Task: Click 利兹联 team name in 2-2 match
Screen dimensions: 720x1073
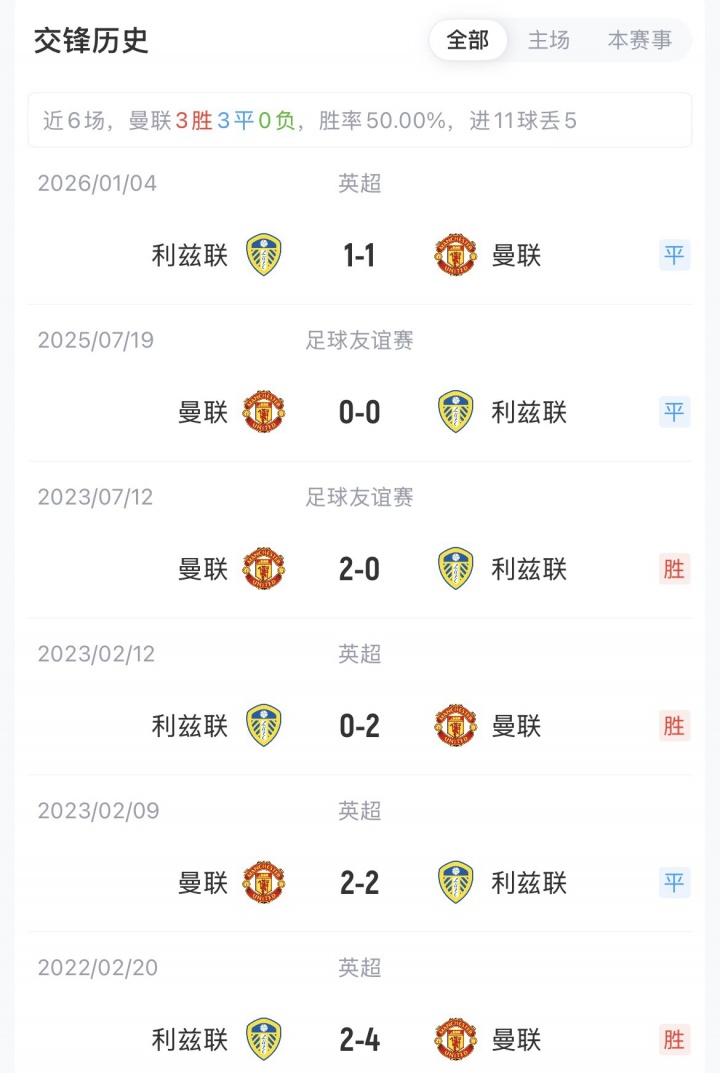Action: 529,883
